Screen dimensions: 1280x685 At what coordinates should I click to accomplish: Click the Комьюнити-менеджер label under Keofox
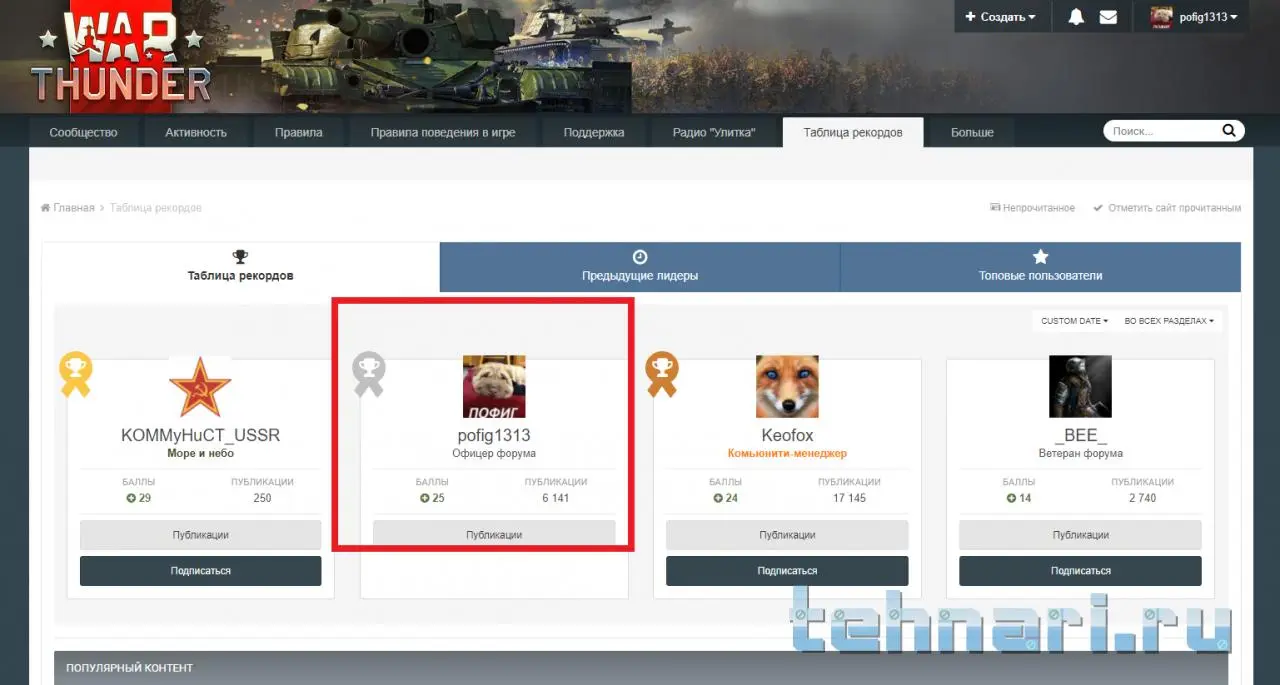click(x=787, y=454)
